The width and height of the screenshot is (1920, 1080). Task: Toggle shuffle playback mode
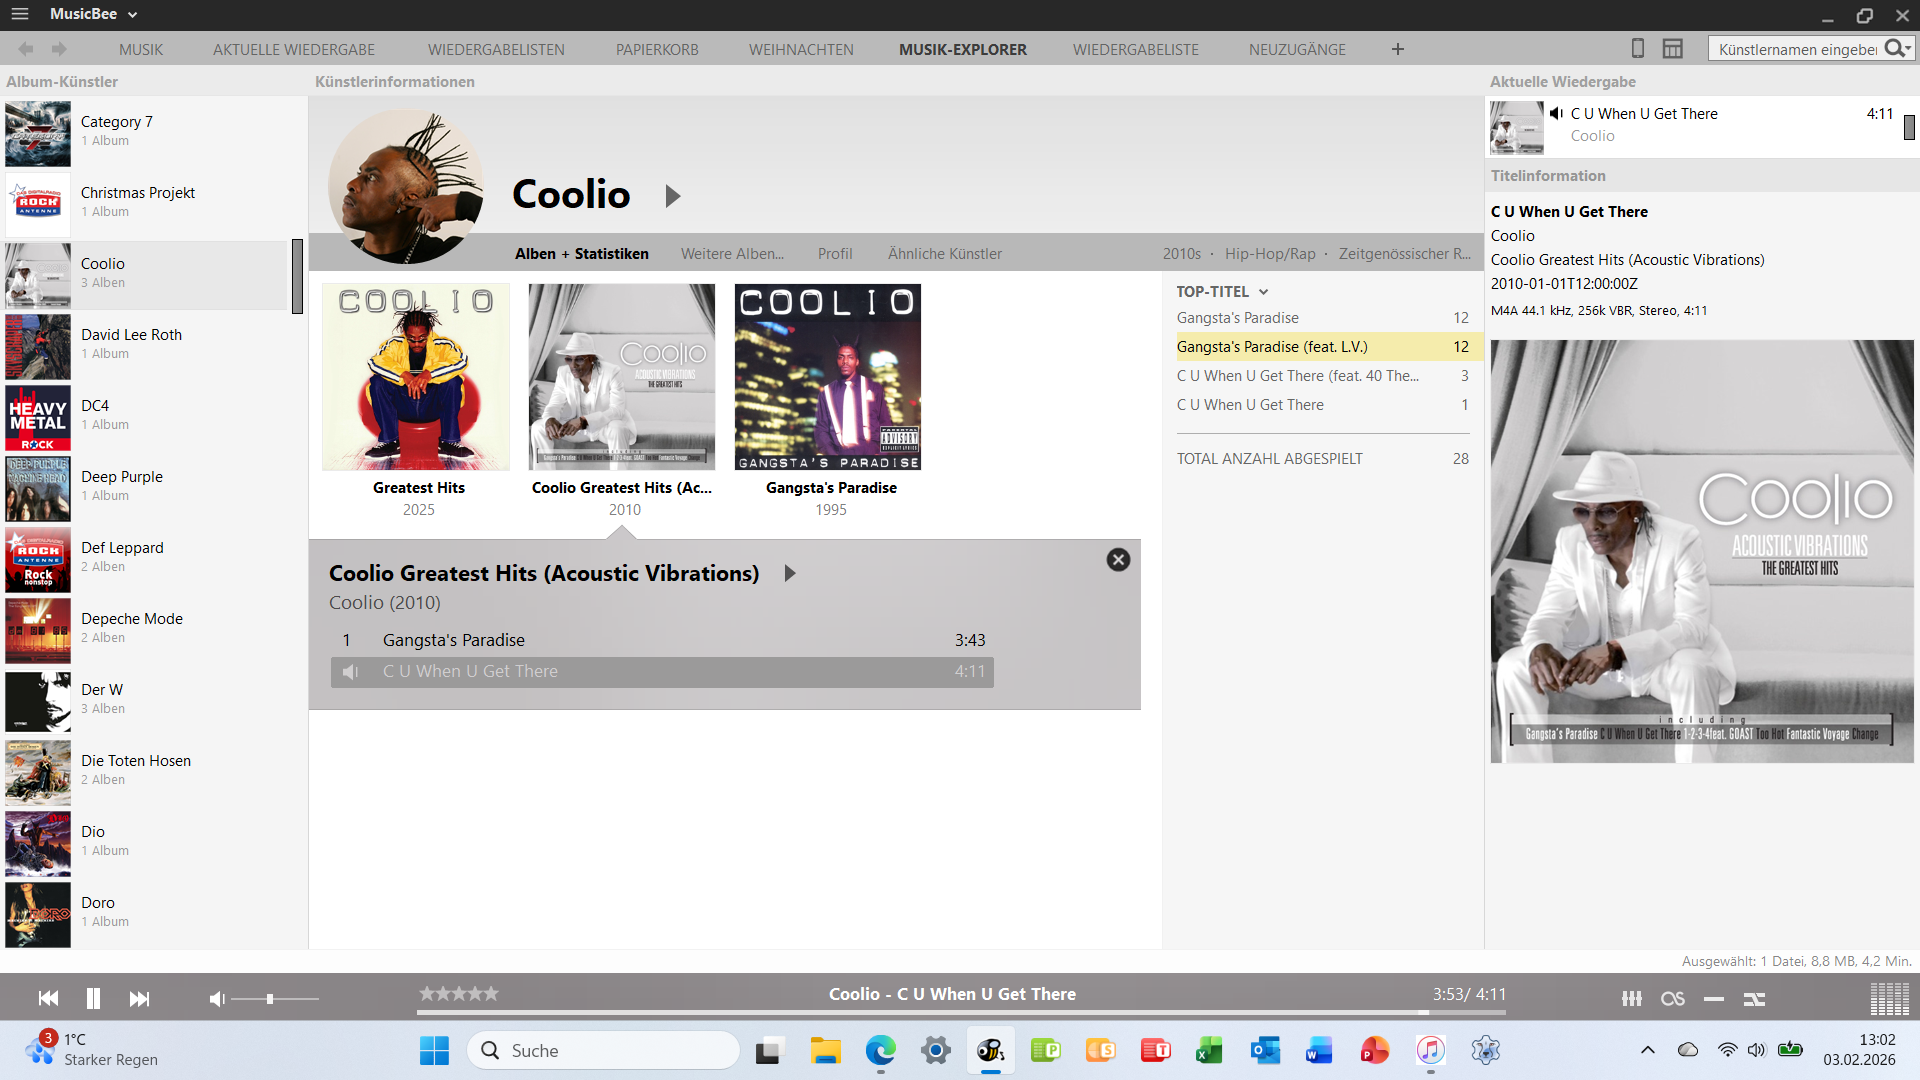coord(1754,998)
